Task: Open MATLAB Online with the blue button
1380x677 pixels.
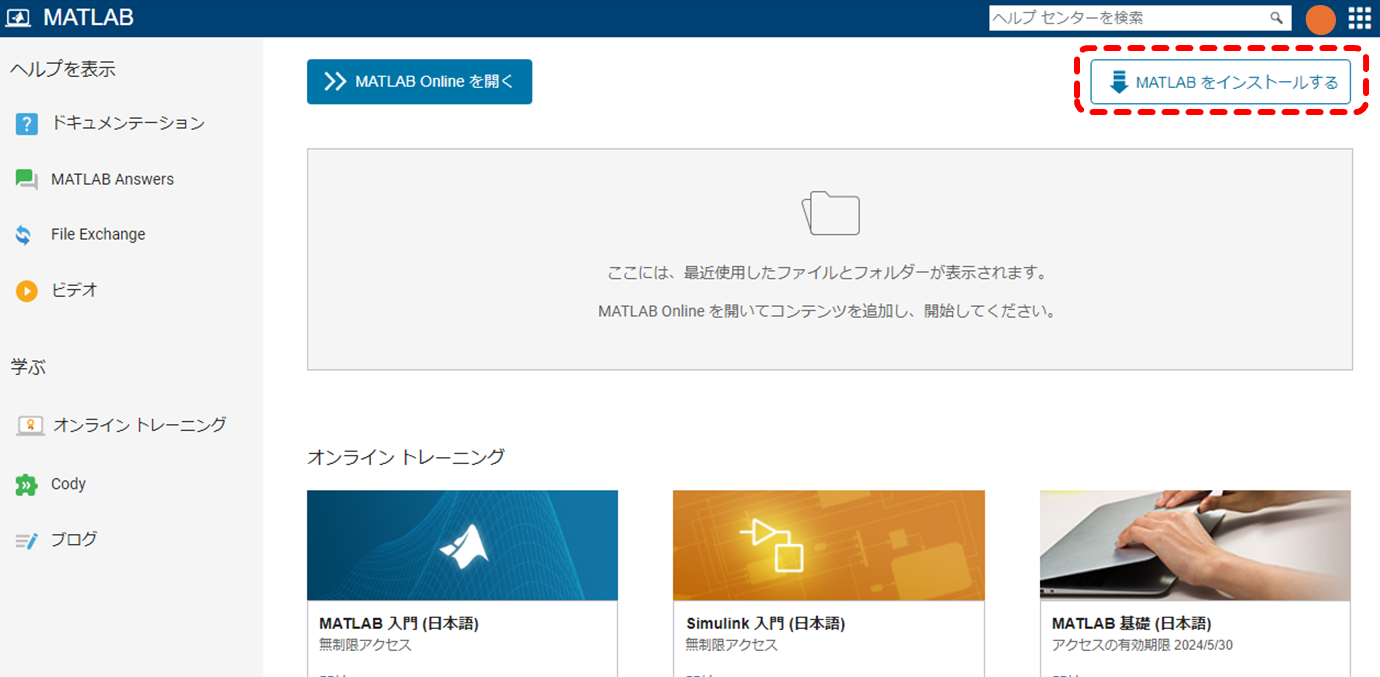Action: point(419,82)
